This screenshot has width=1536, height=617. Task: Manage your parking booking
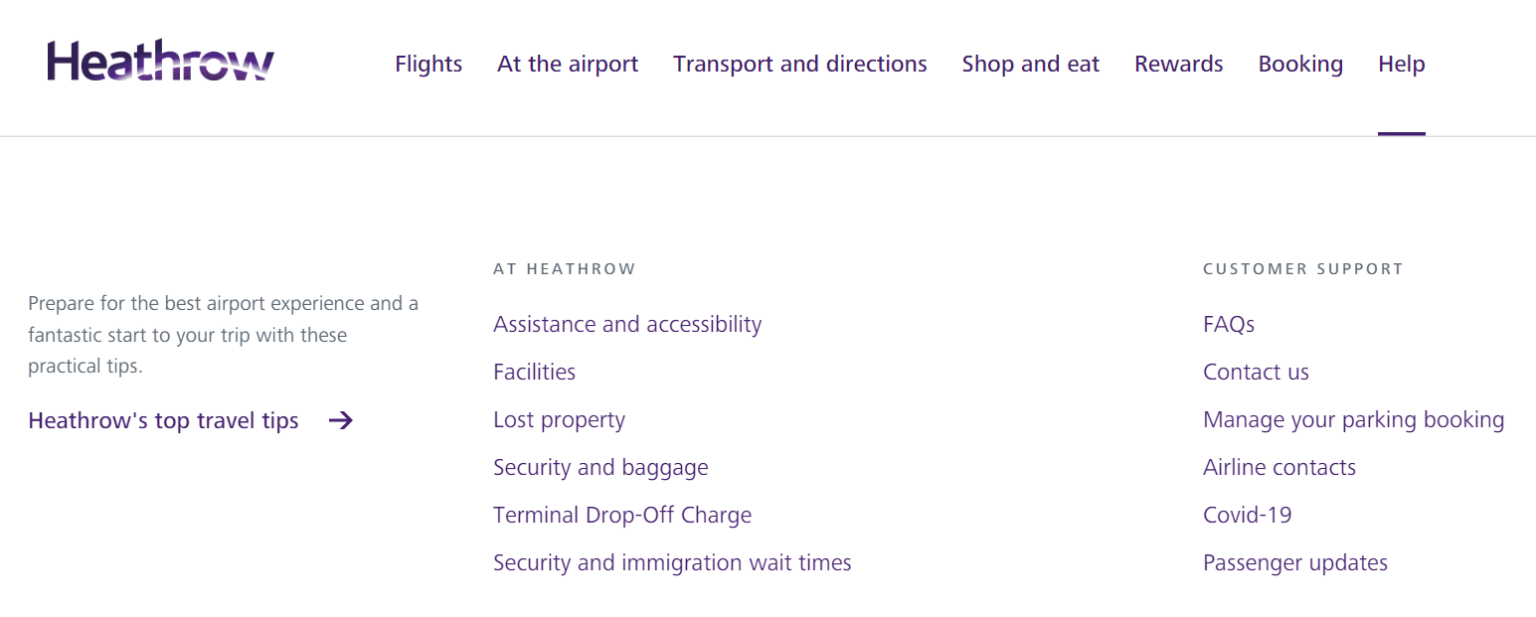pyautogui.click(x=1353, y=420)
